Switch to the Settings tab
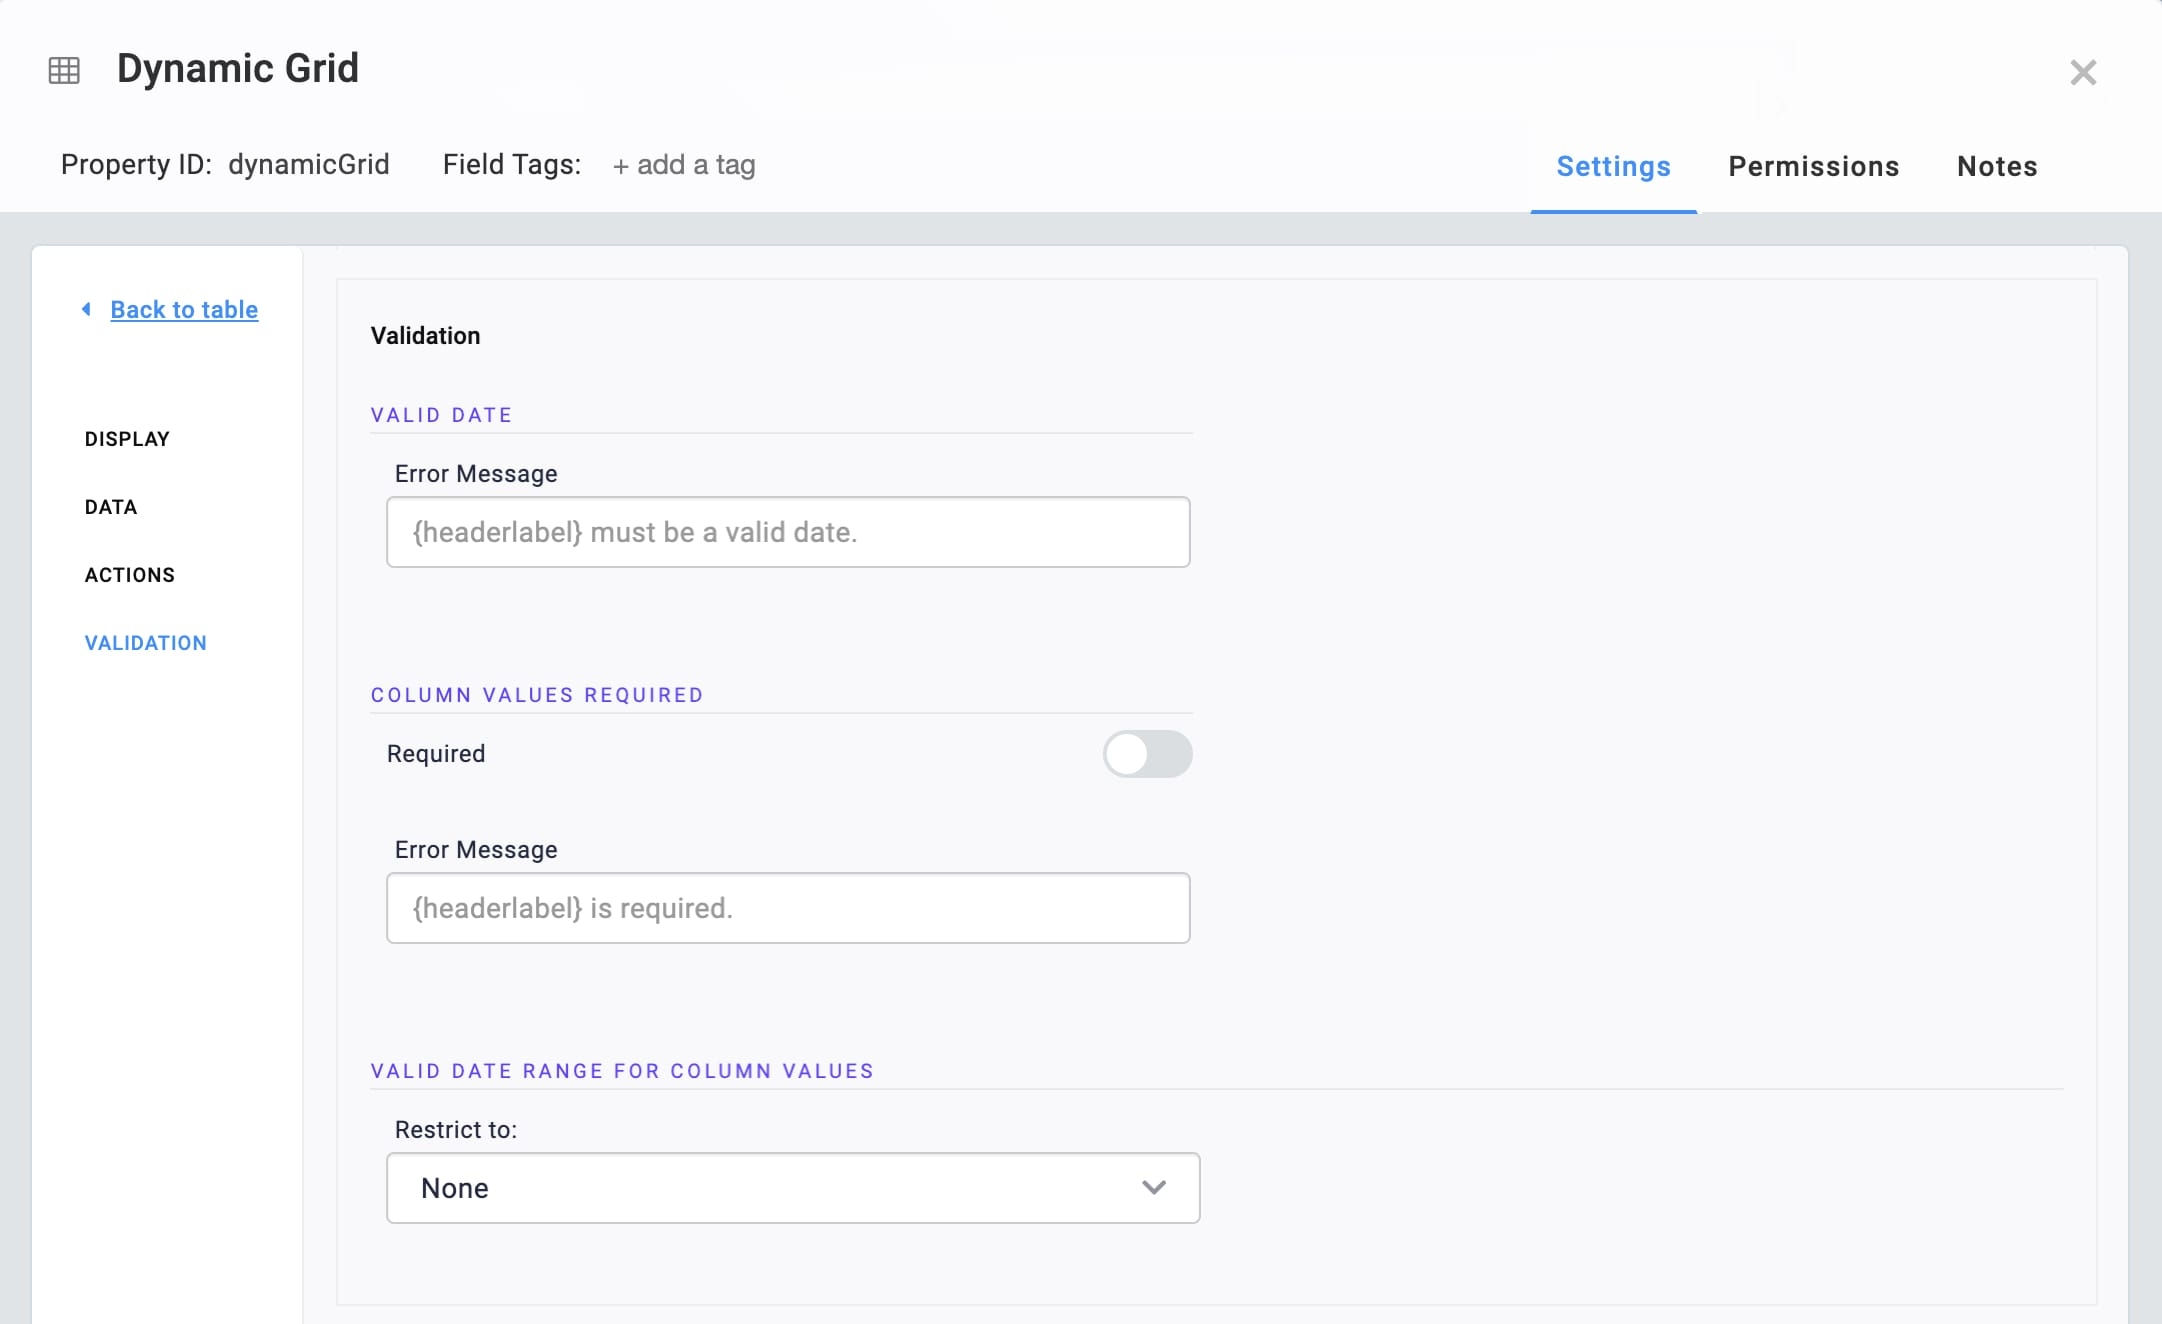 [x=1613, y=166]
